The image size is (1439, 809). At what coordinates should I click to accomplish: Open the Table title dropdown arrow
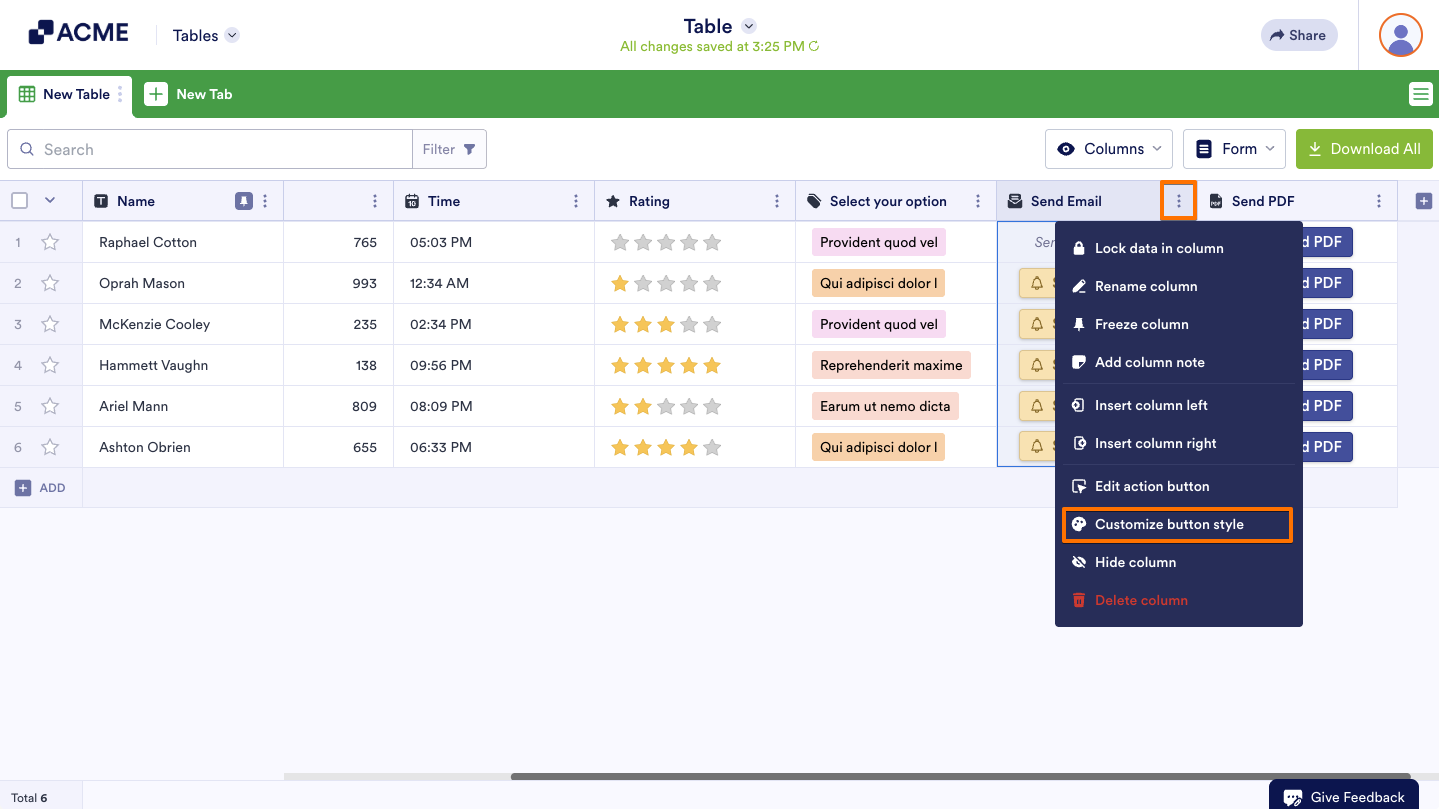point(749,26)
